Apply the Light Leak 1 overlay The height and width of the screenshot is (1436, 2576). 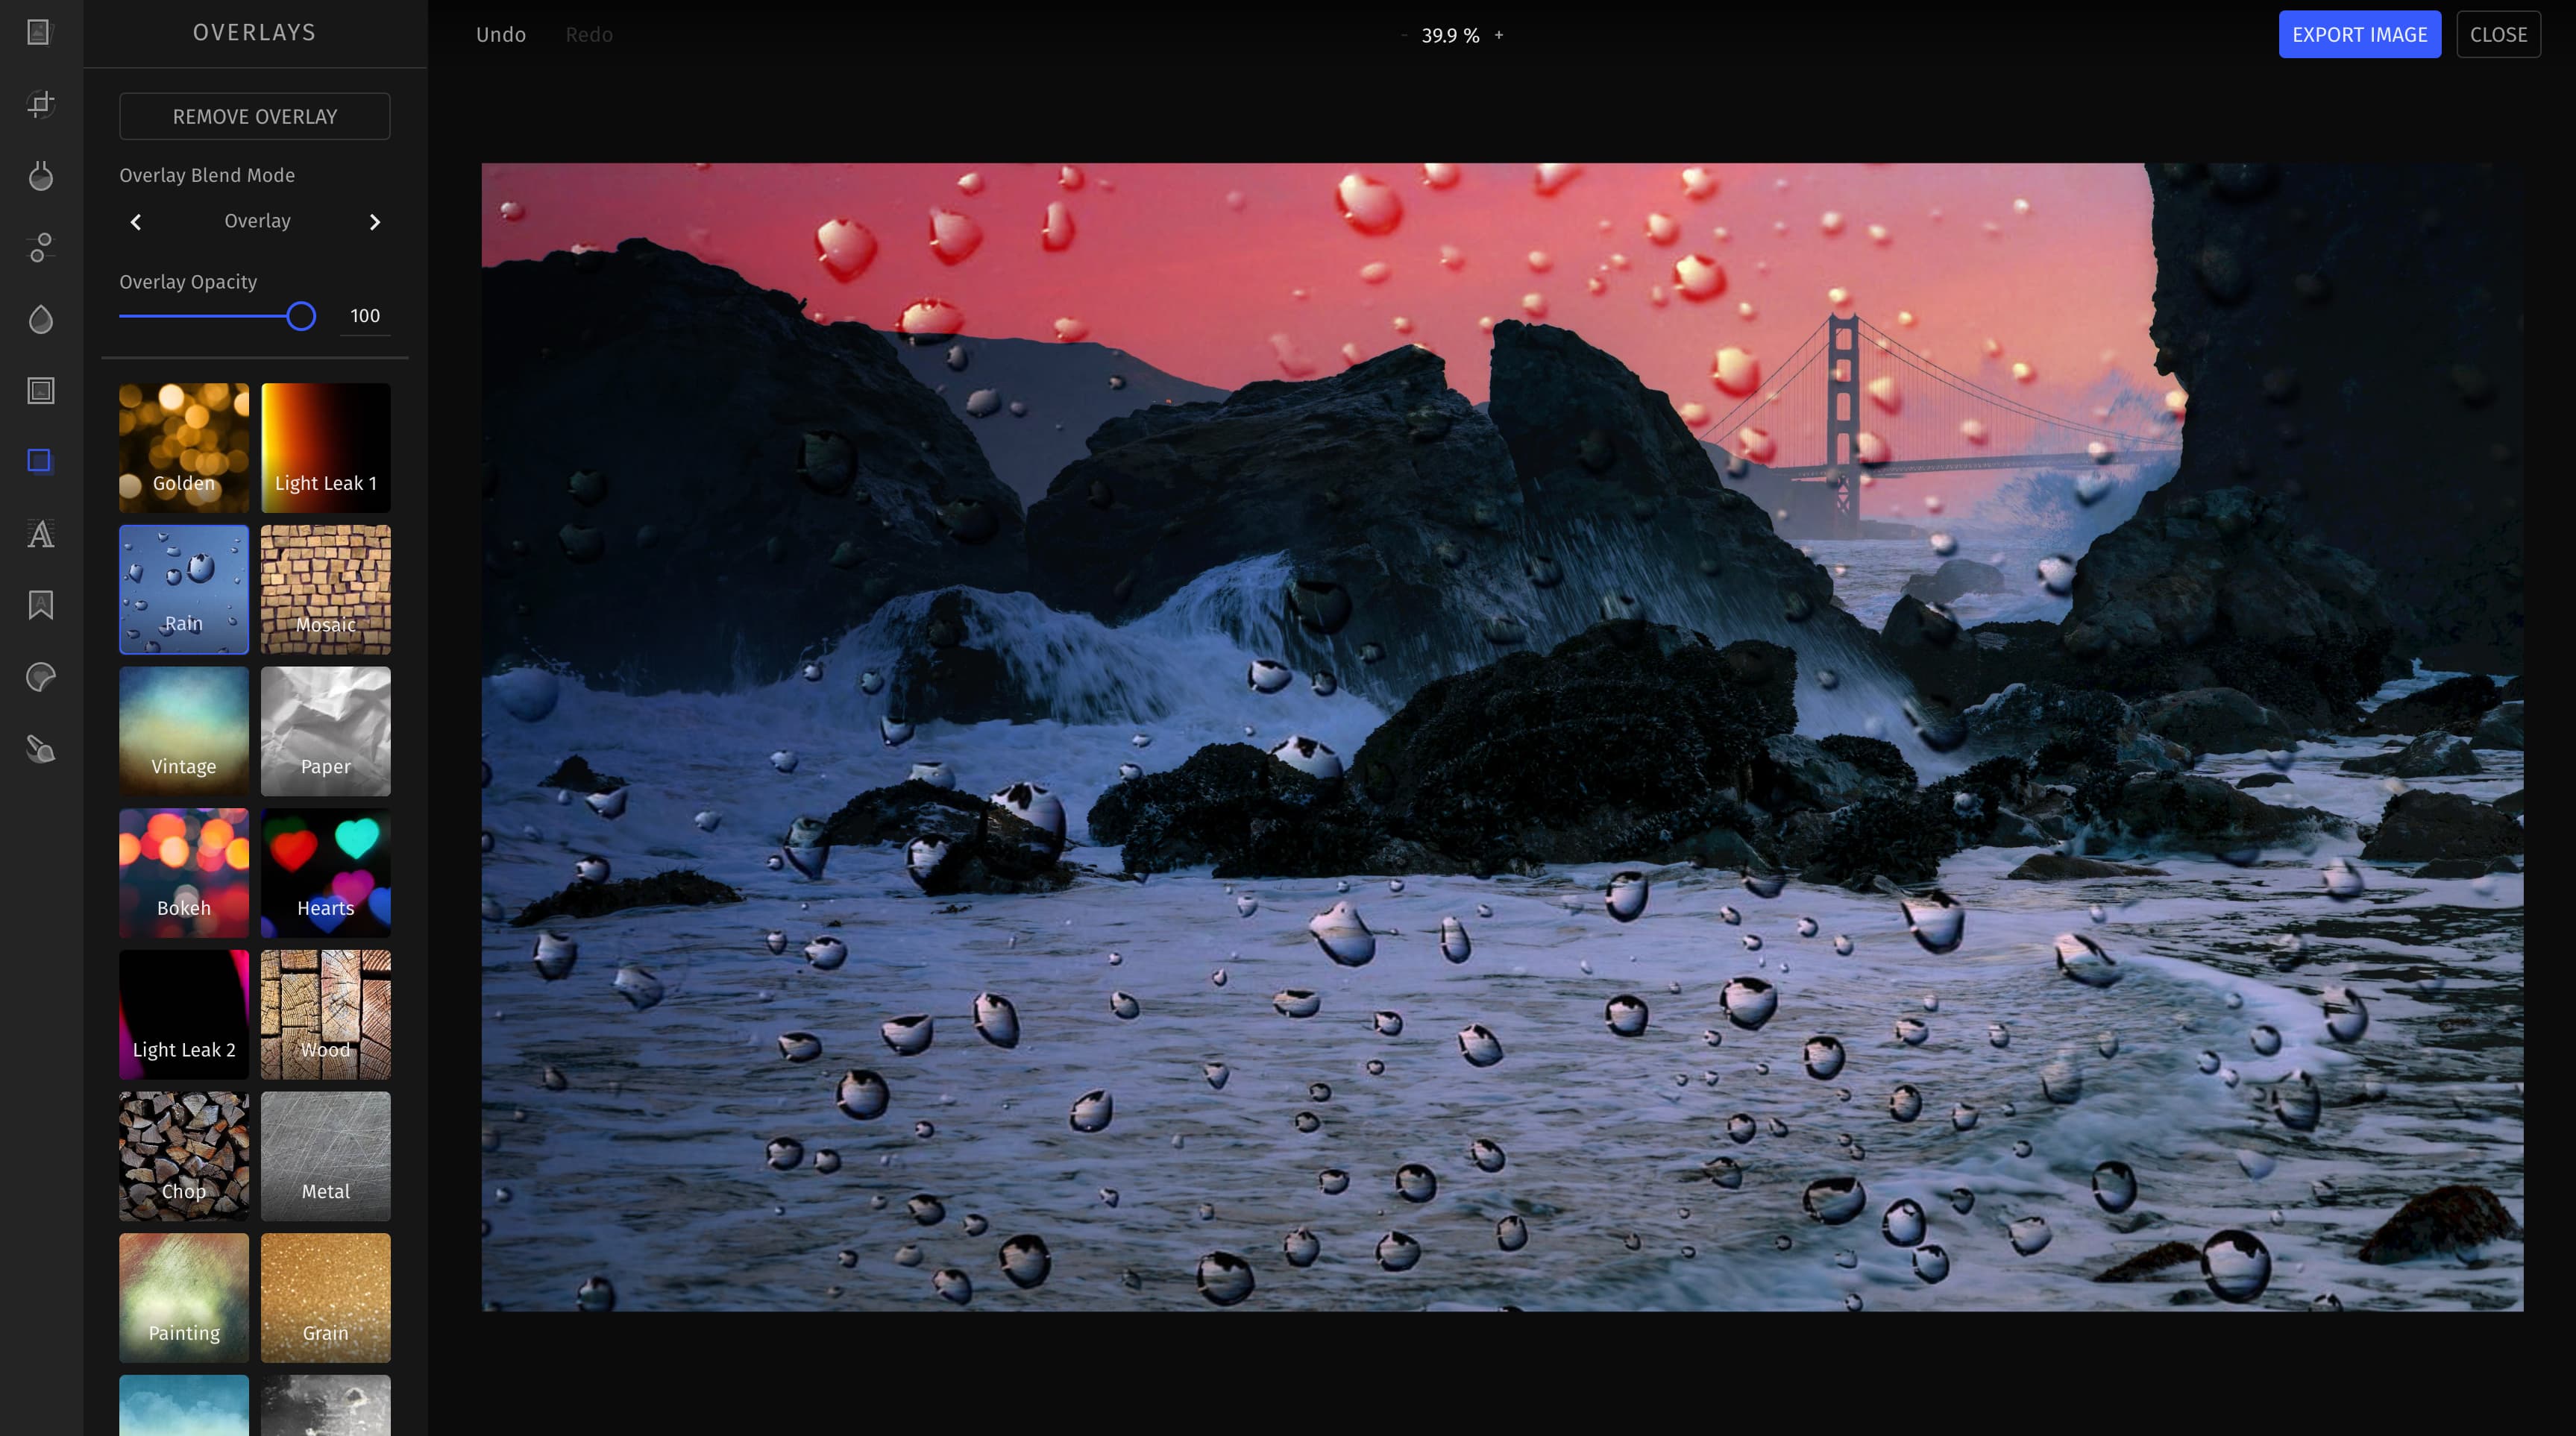[x=326, y=448]
